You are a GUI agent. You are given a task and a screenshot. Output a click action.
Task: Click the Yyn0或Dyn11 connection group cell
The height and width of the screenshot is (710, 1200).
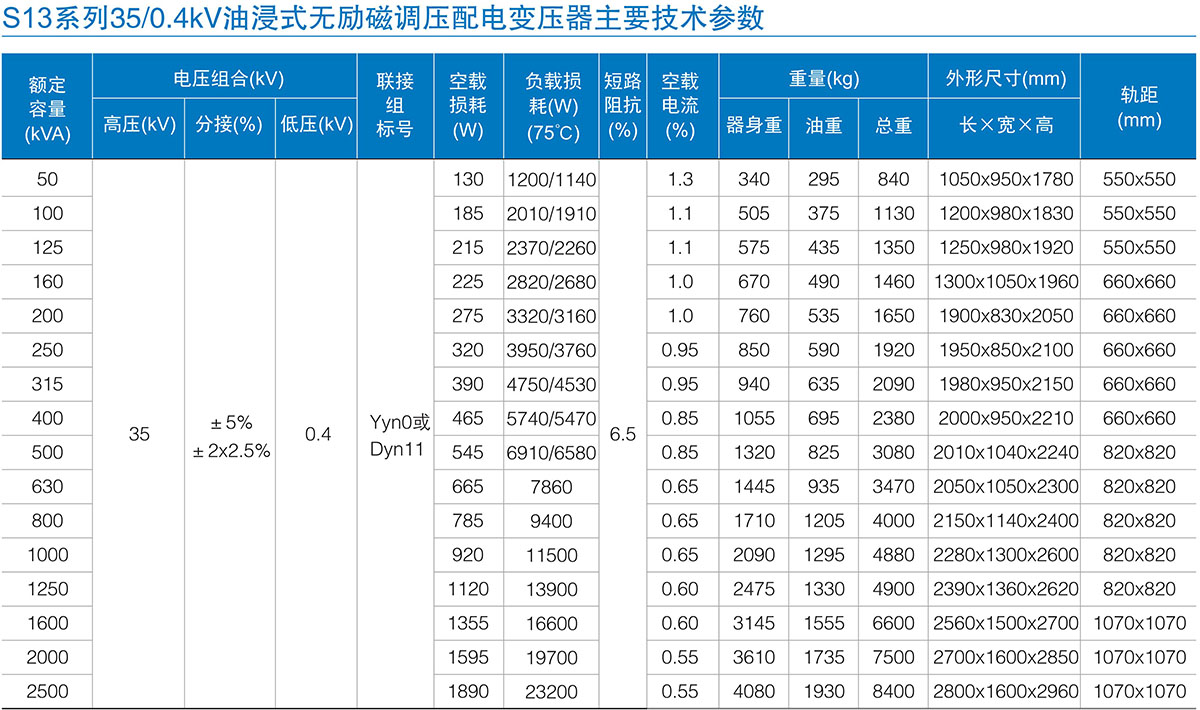397,436
